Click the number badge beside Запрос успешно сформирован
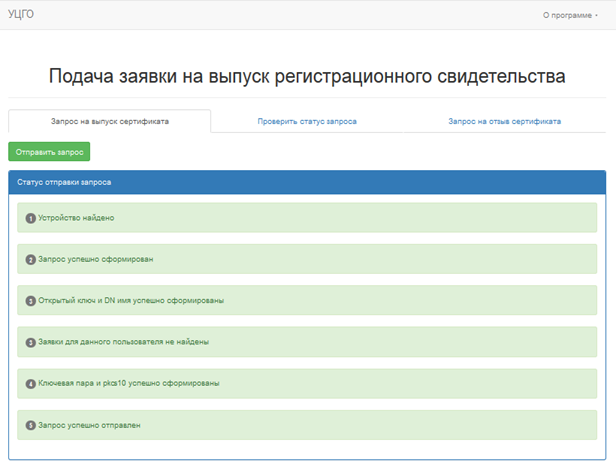 pyautogui.click(x=31, y=259)
